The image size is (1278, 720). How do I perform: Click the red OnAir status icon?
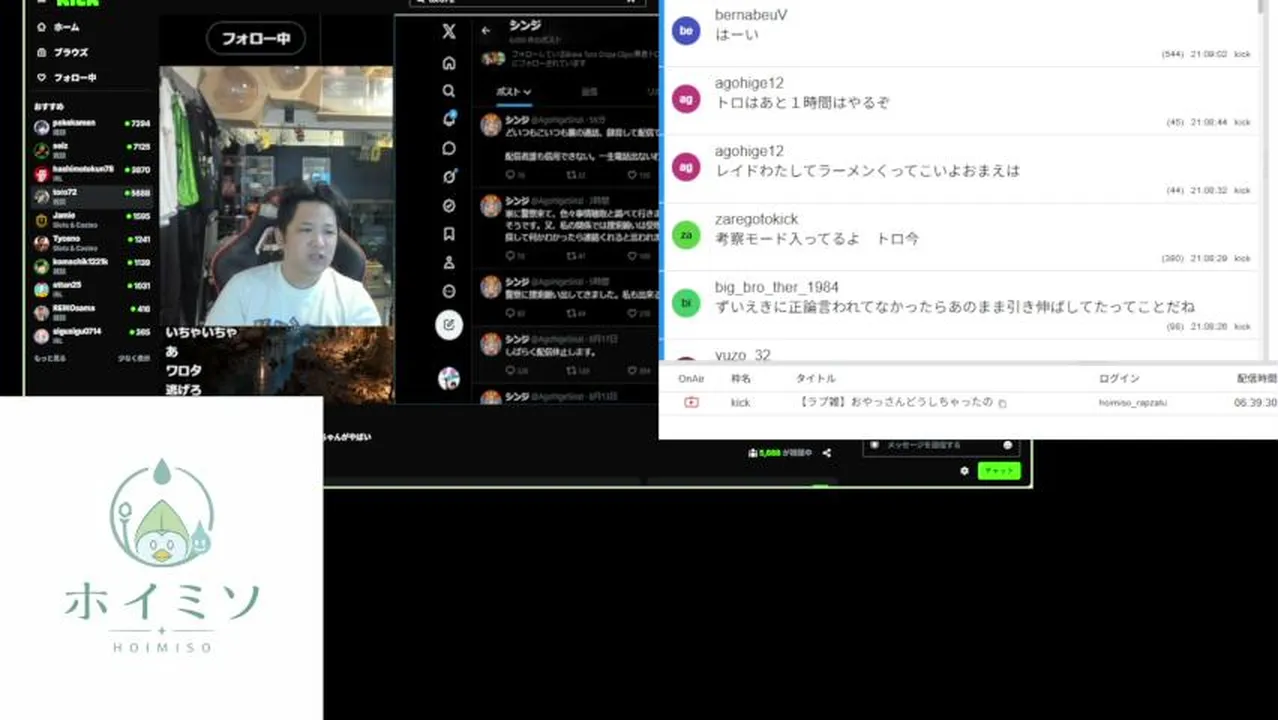[x=691, y=402]
